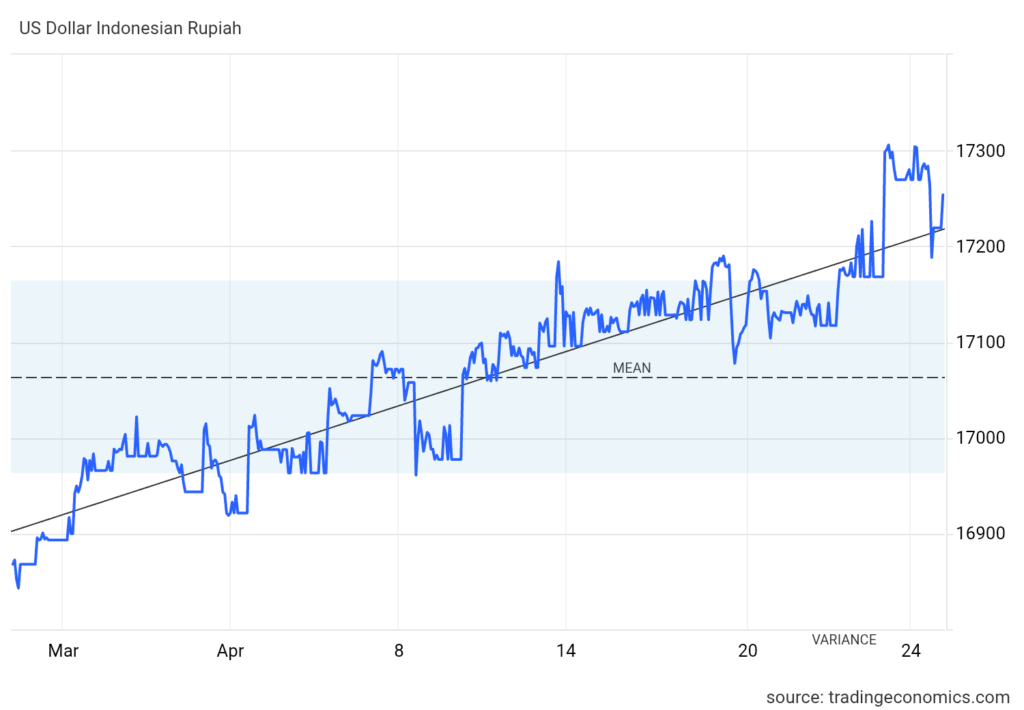This screenshot has width=1024, height=710.
Task: Click the final data point at the line's right end
Action: [943, 195]
